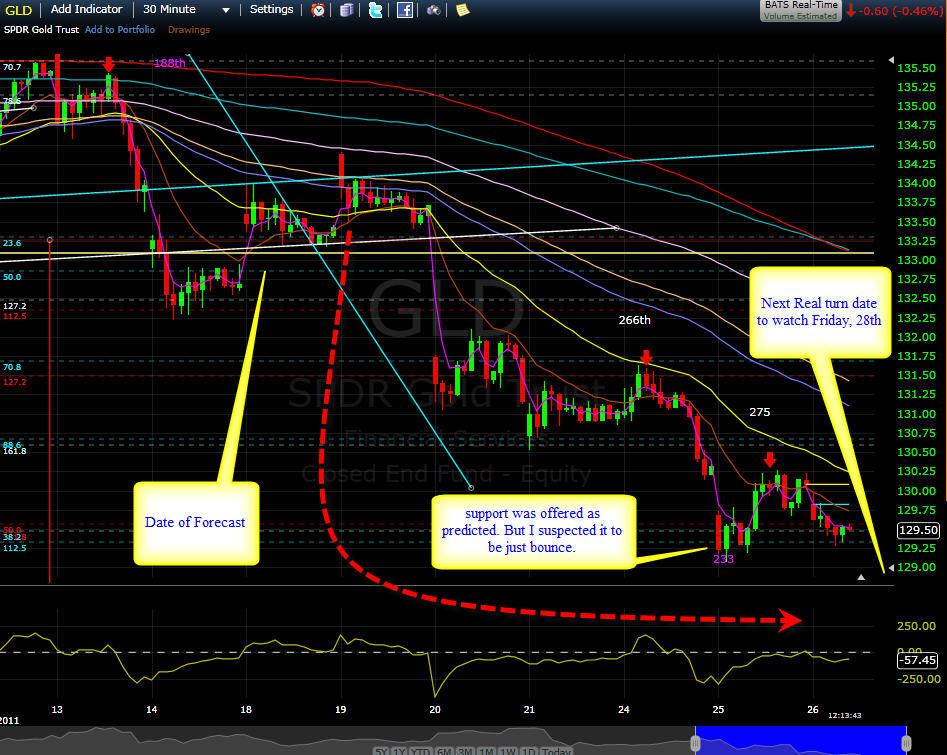Click the small up triangle below the price pane

click(x=861, y=577)
